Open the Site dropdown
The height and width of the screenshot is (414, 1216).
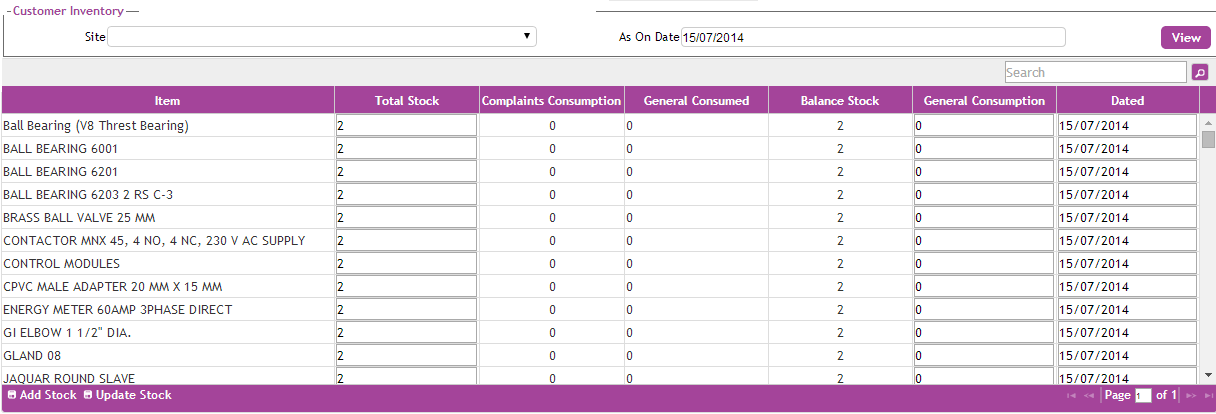pyautogui.click(x=321, y=37)
